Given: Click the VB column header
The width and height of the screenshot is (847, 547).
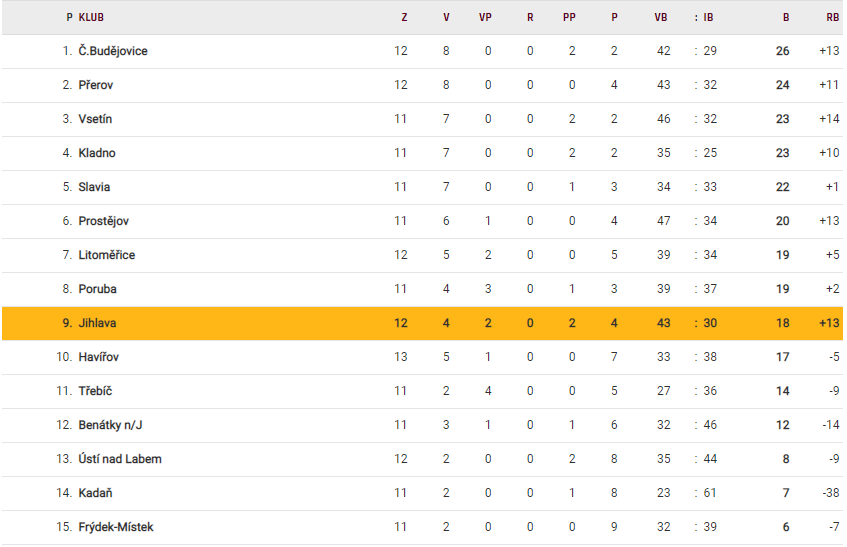Looking at the screenshot, I should point(661,17).
